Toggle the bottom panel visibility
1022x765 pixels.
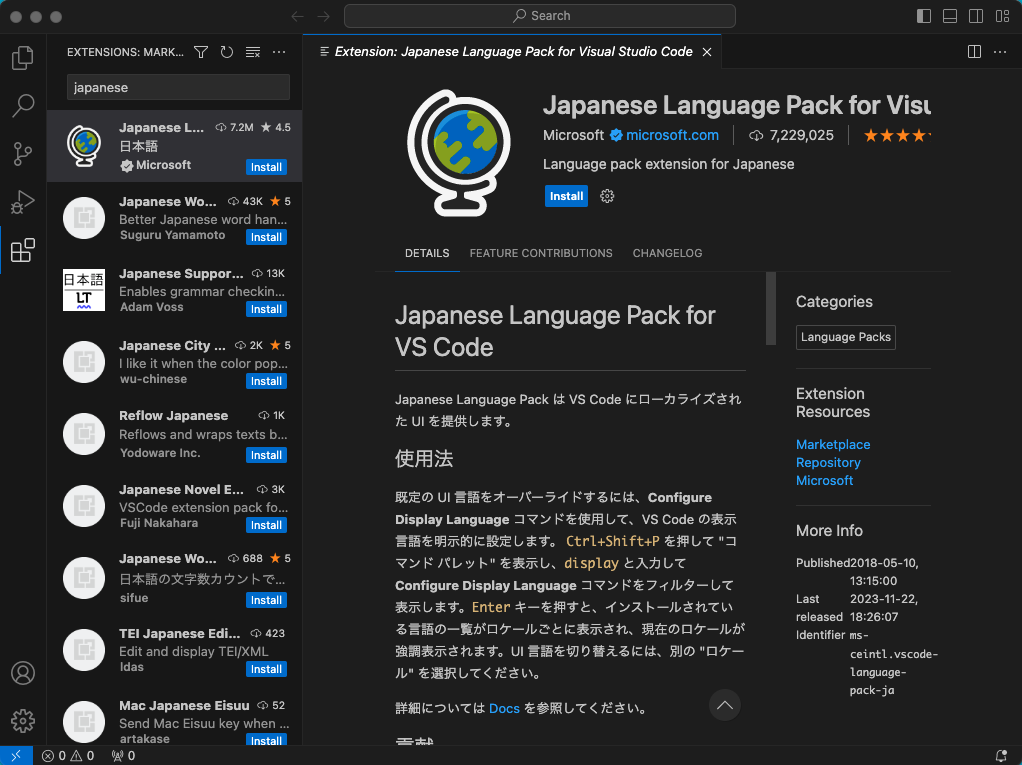(950, 16)
